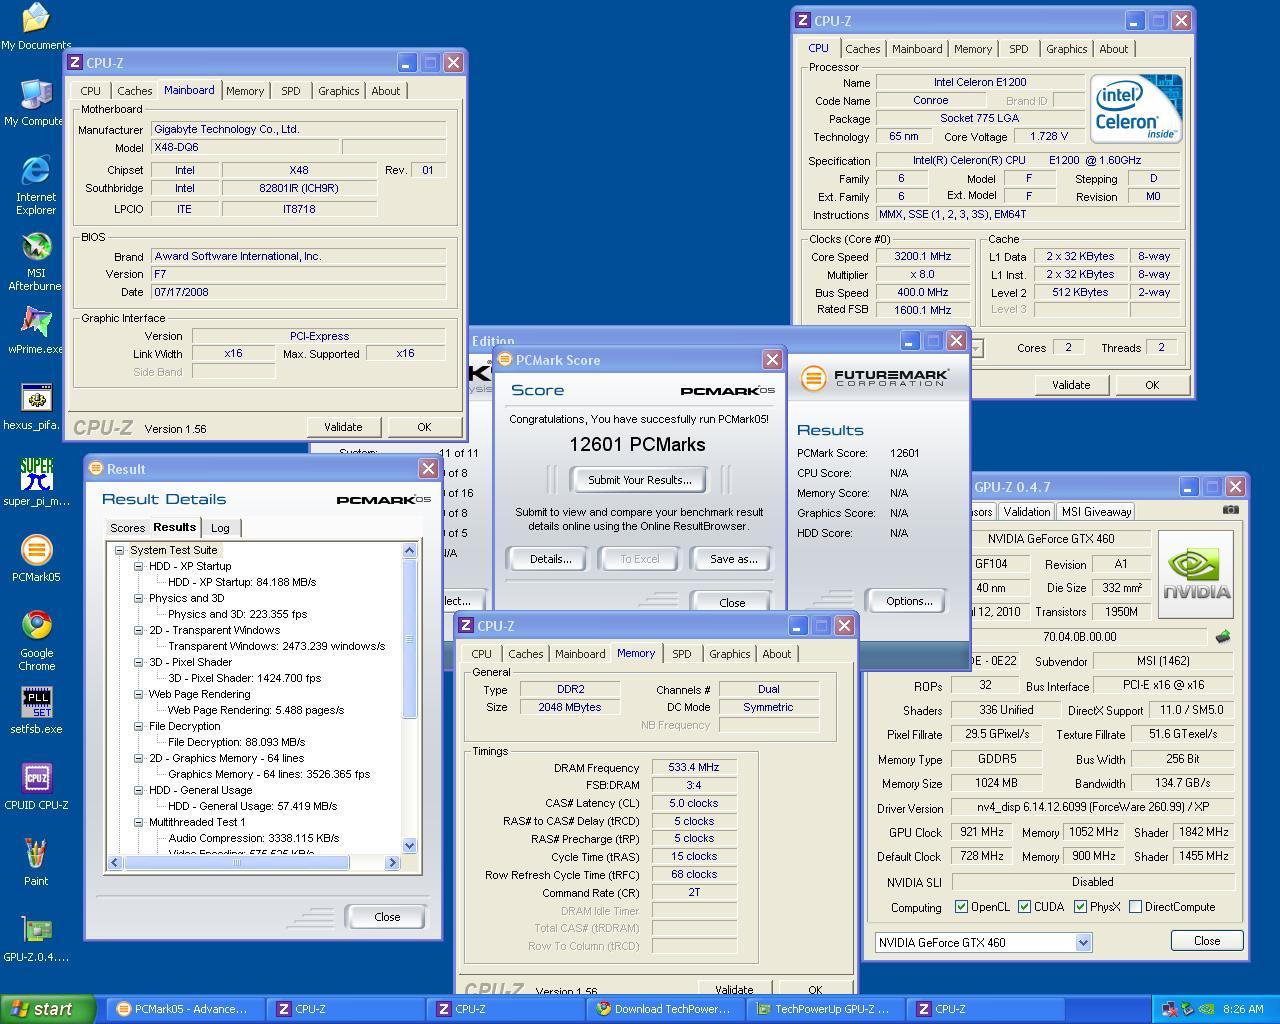This screenshot has height=1024, width=1280.
Task: Collapse the 3D - Pixel Shader node
Action: click(x=138, y=662)
